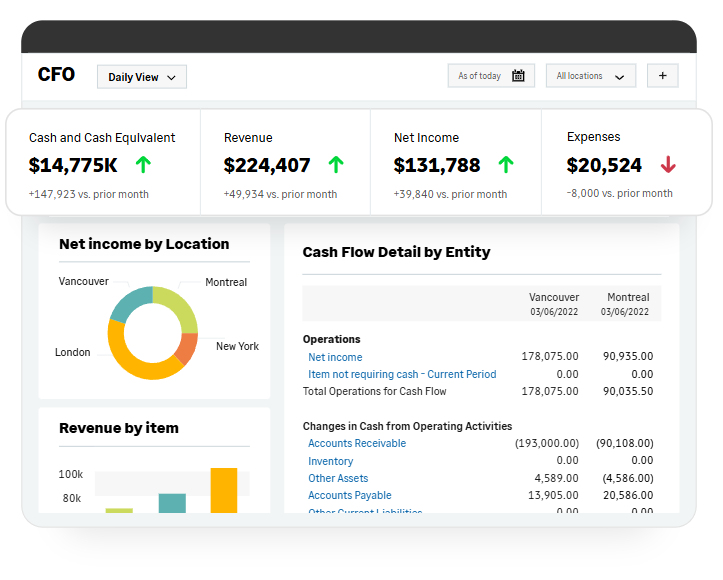Click the 100k axis label
Screen dimensions: 723x580
(71, 474)
